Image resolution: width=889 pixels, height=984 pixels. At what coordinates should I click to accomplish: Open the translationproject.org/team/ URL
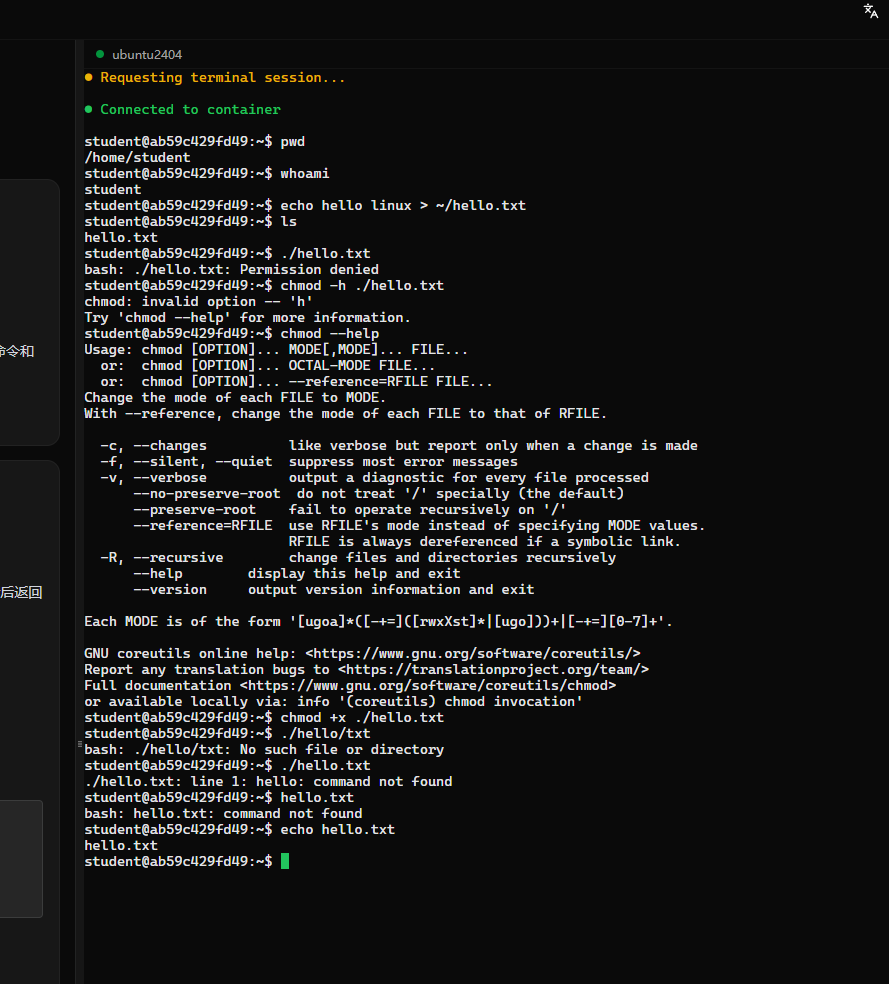coord(494,670)
